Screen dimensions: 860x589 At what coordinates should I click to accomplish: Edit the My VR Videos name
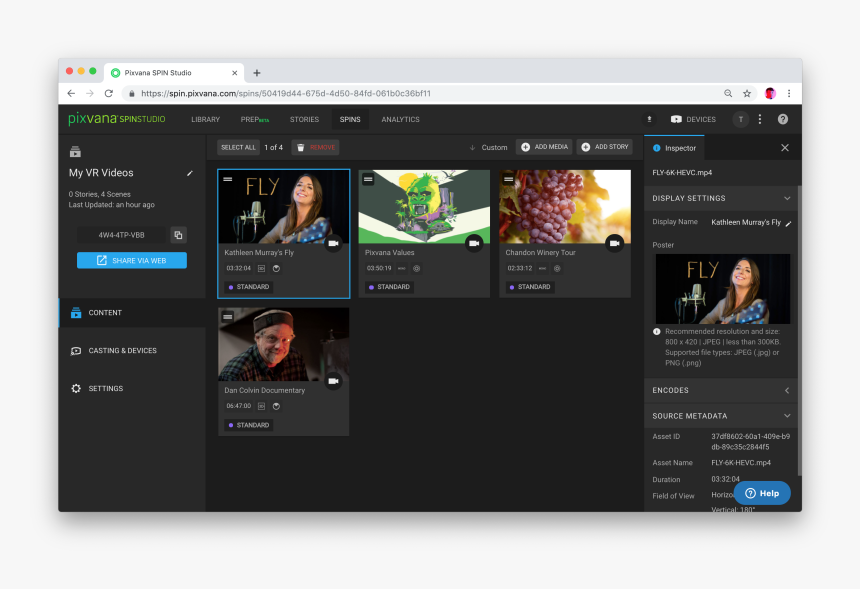tap(190, 173)
